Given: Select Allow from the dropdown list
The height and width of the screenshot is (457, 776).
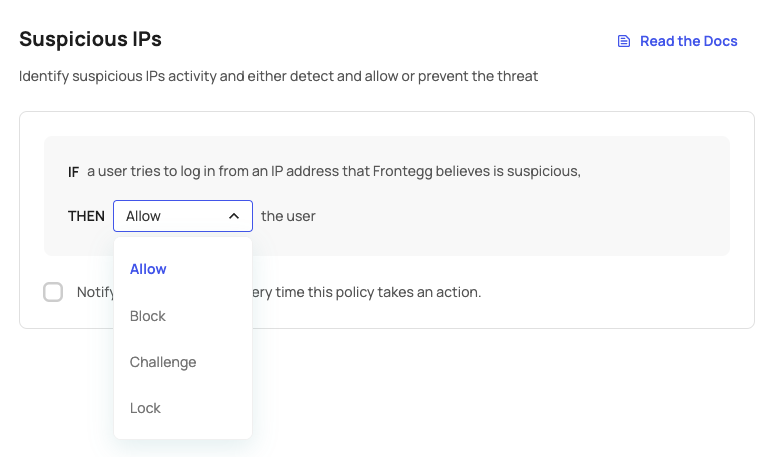Looking at the screenshot, I should [x=148, y=269].
